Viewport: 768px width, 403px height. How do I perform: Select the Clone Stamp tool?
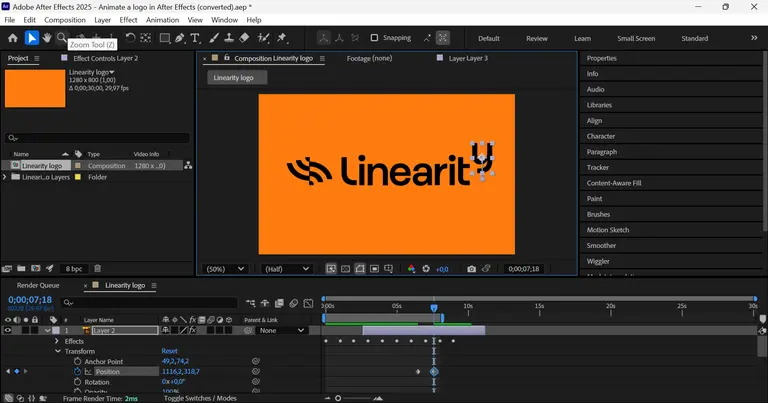(229, 38)
